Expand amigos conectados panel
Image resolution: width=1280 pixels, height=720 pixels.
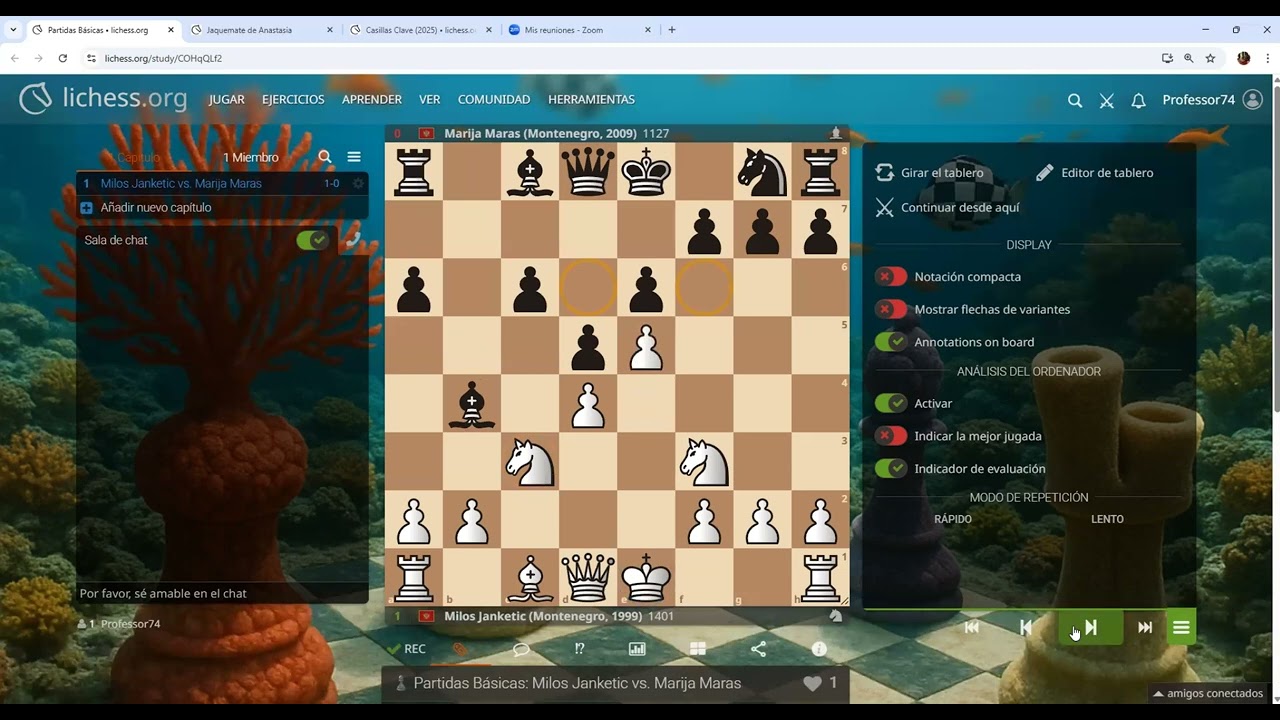coord(1208,693)
